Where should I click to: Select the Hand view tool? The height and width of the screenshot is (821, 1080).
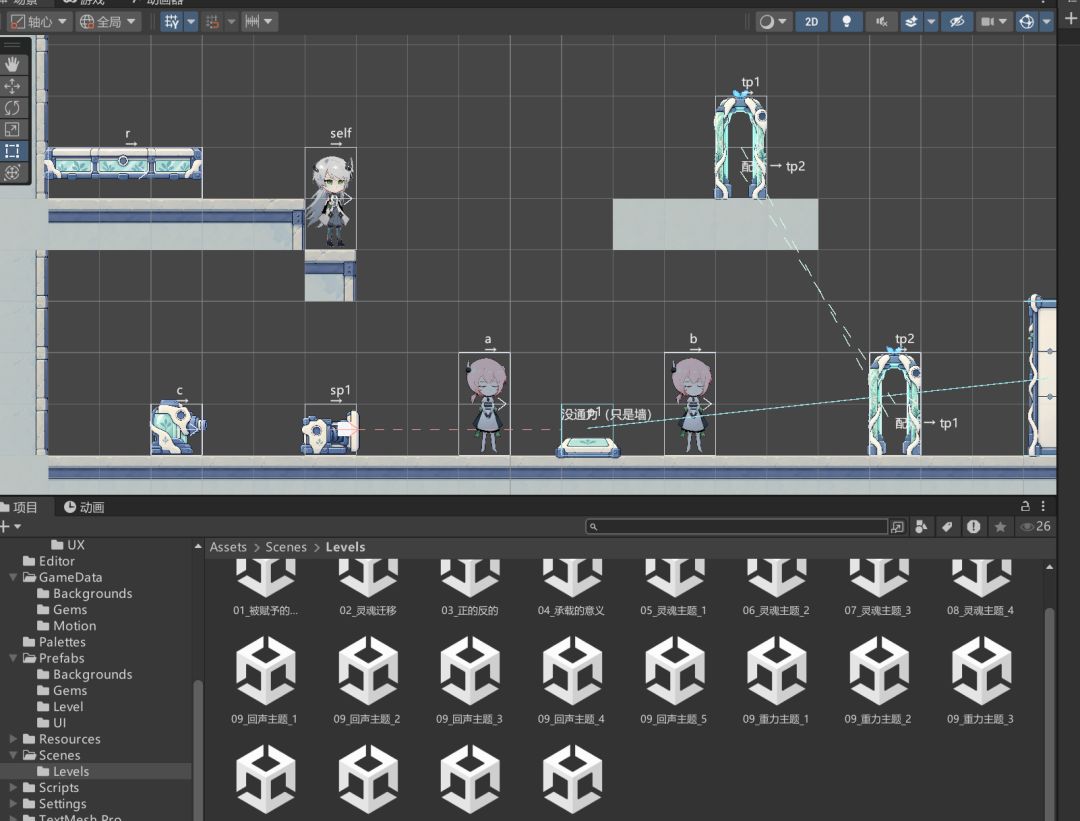pos(12,65)
